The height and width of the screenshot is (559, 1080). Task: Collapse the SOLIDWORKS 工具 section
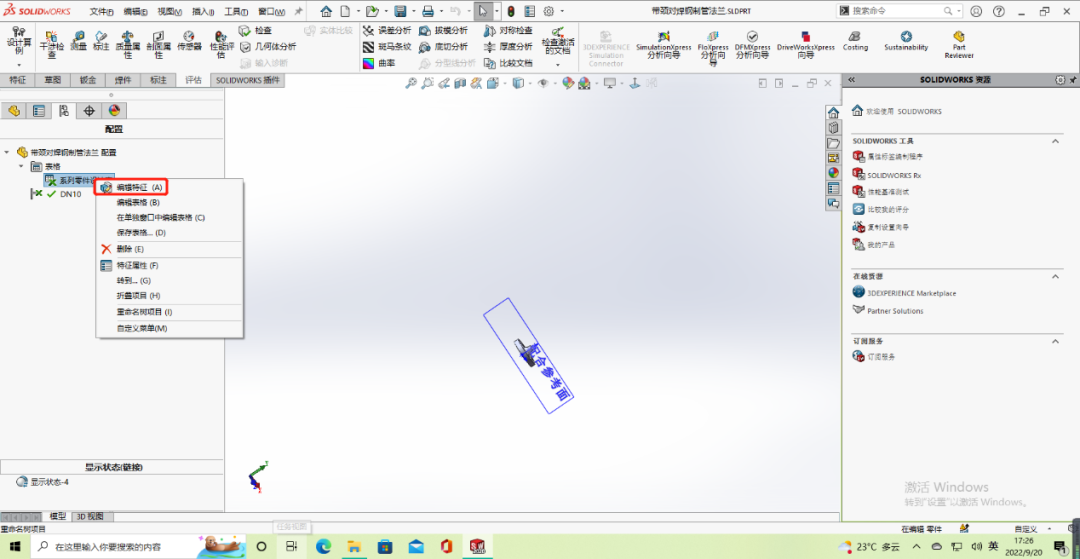coord(1055,141)
